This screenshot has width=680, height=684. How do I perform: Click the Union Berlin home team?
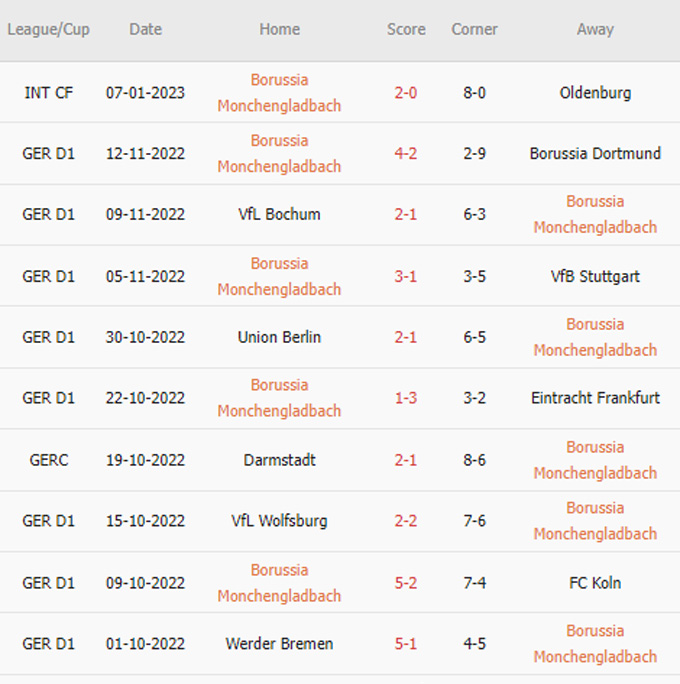coord(279,337)
